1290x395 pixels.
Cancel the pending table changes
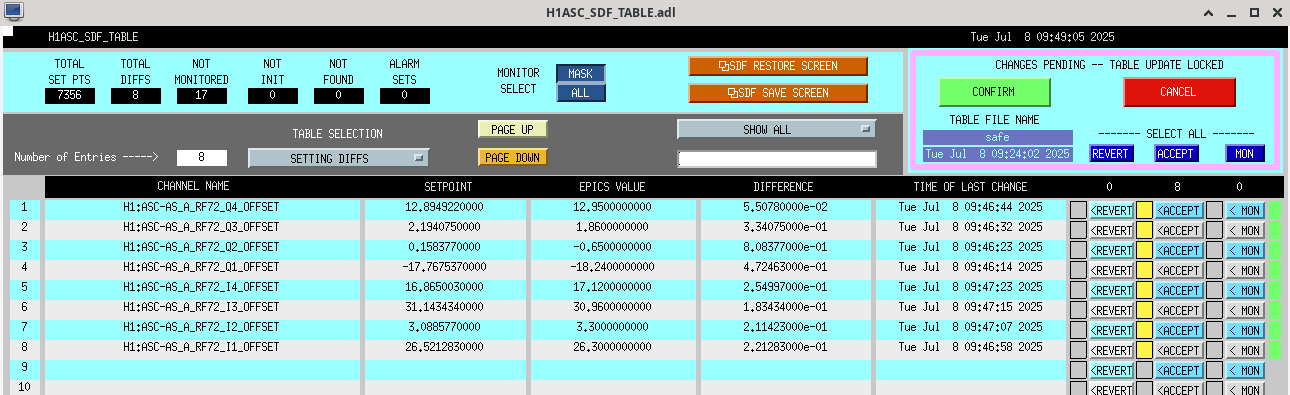pyautogui.click(x=1180, y=92)
